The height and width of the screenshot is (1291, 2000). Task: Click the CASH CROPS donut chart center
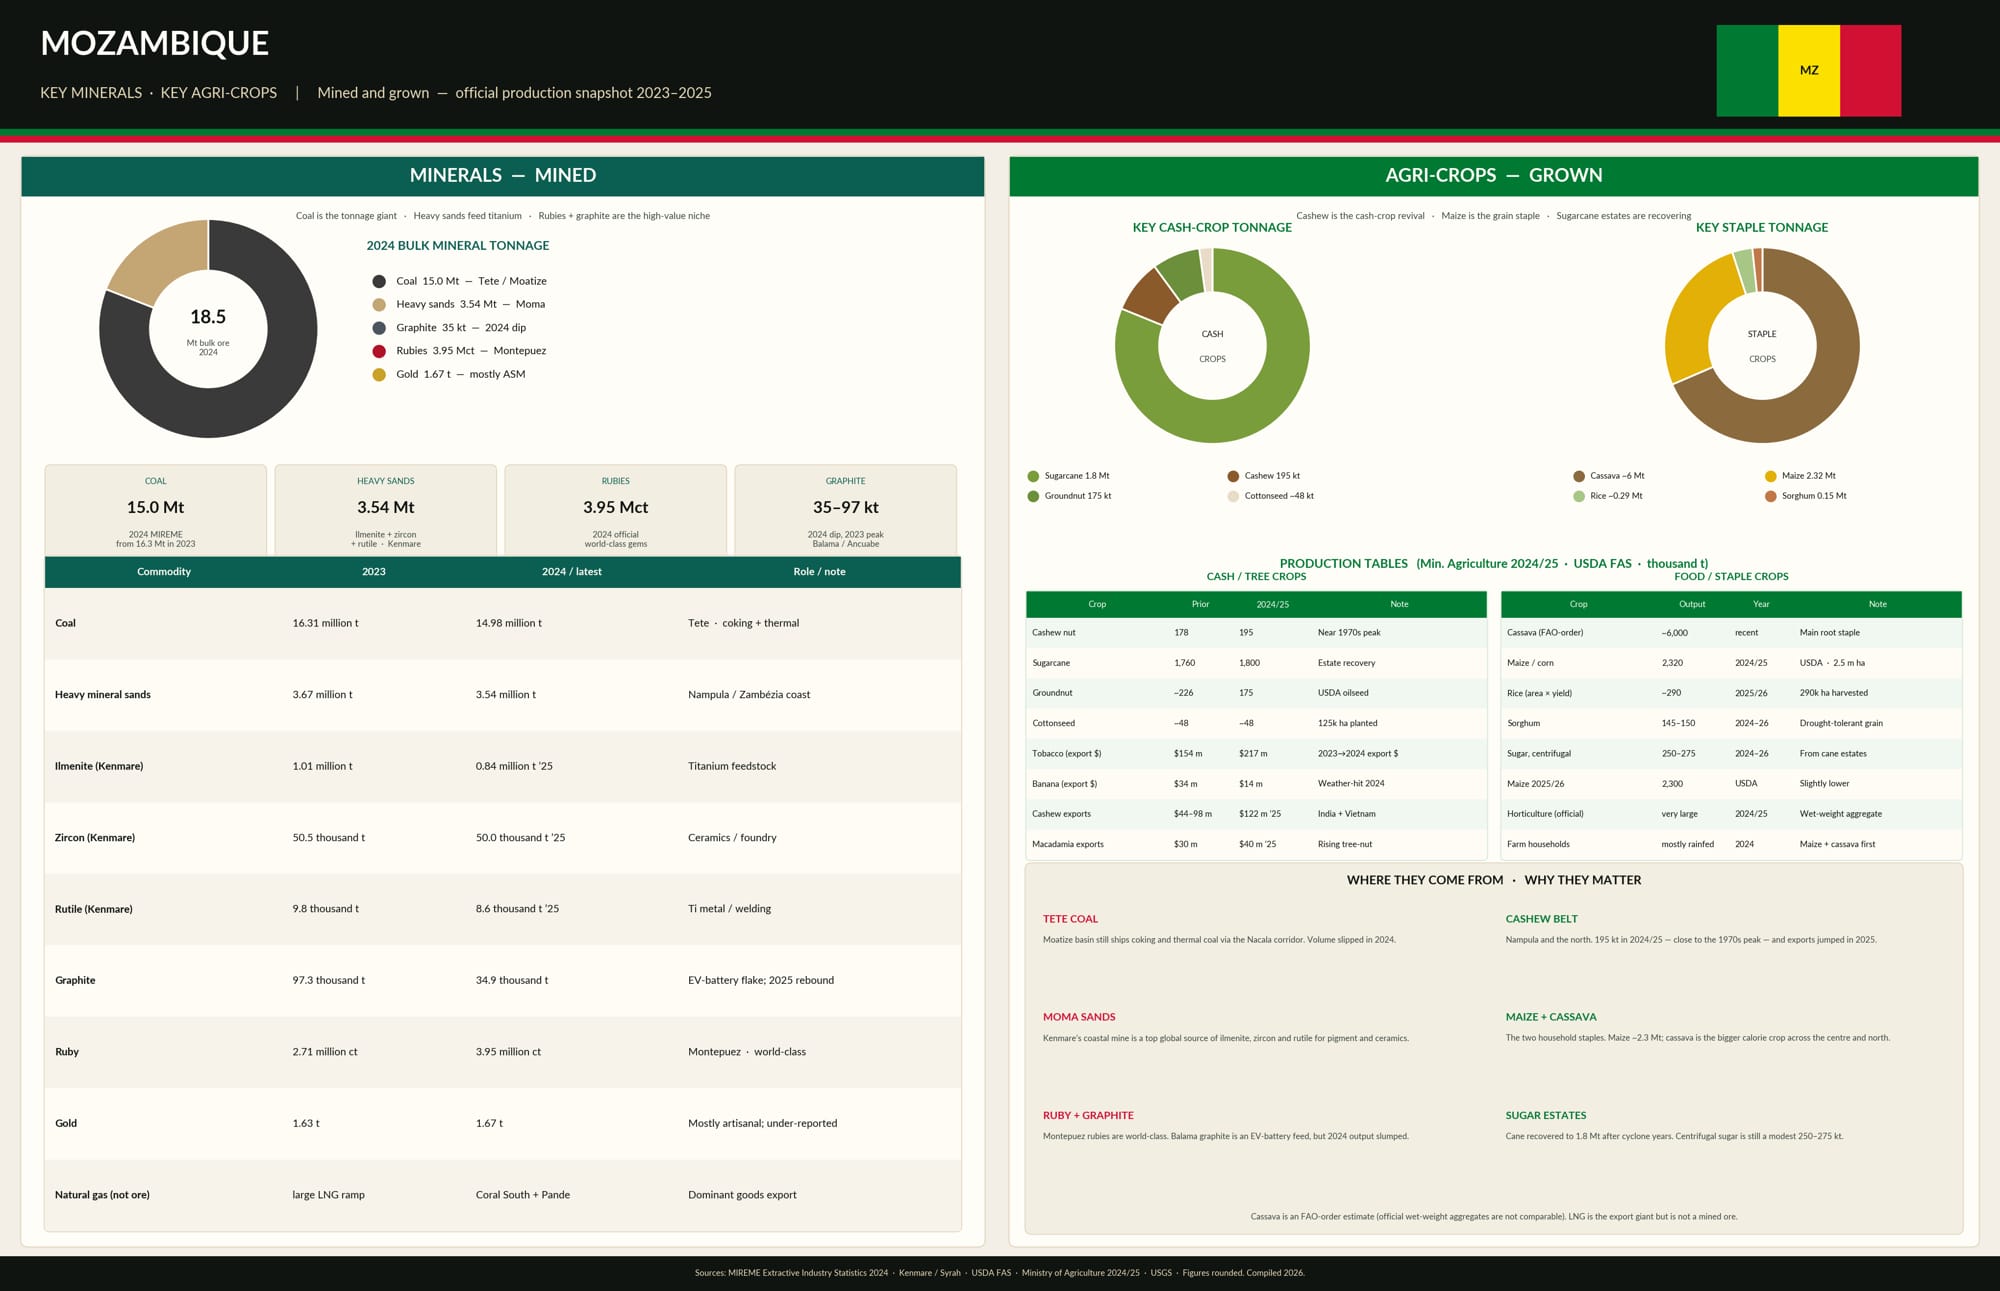tap(1212, 346)
